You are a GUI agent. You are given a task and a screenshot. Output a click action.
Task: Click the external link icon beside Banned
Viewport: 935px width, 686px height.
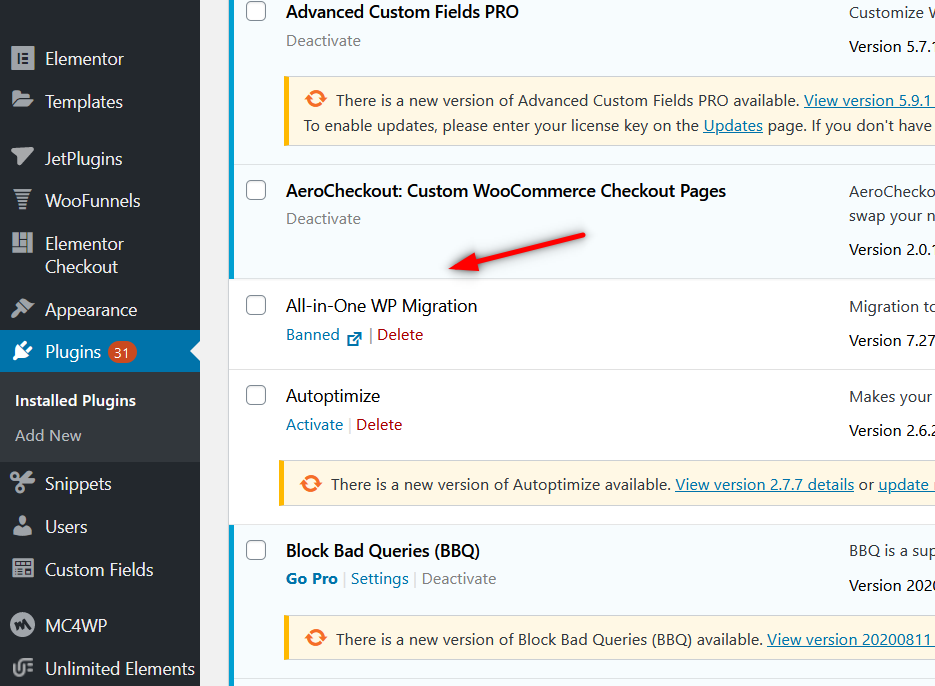(354, 337)
